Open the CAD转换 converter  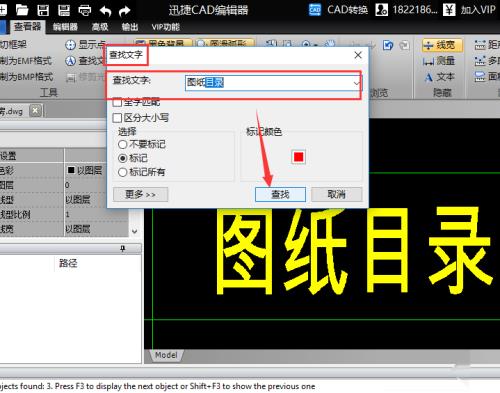(x=338, y=10)
